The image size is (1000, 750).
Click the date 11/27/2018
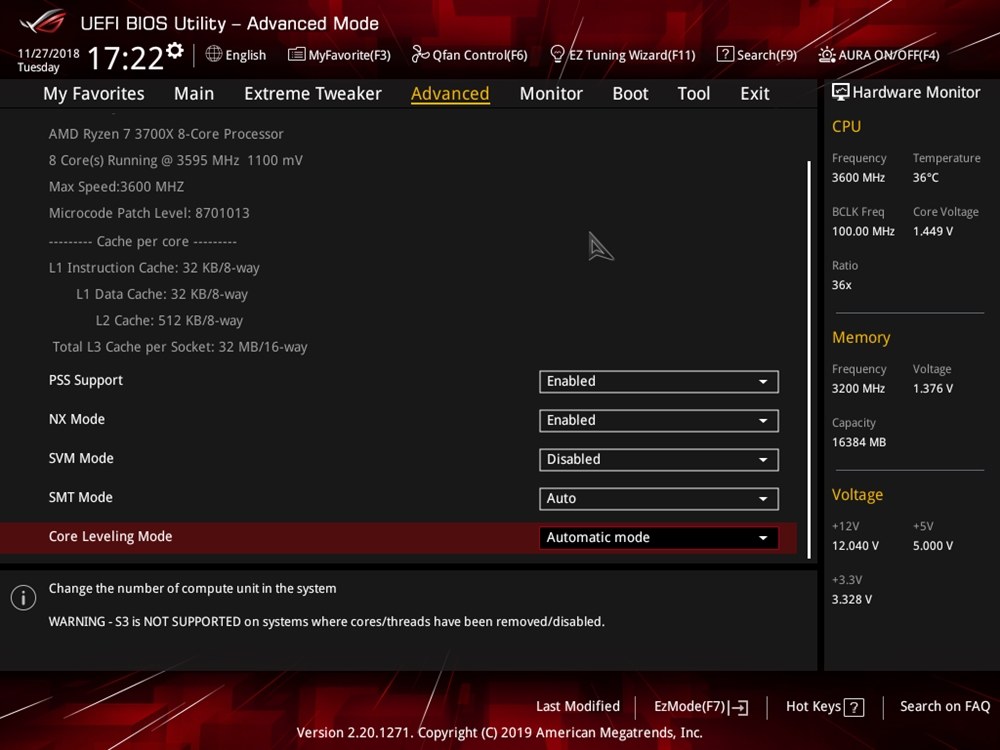[48, 54]
